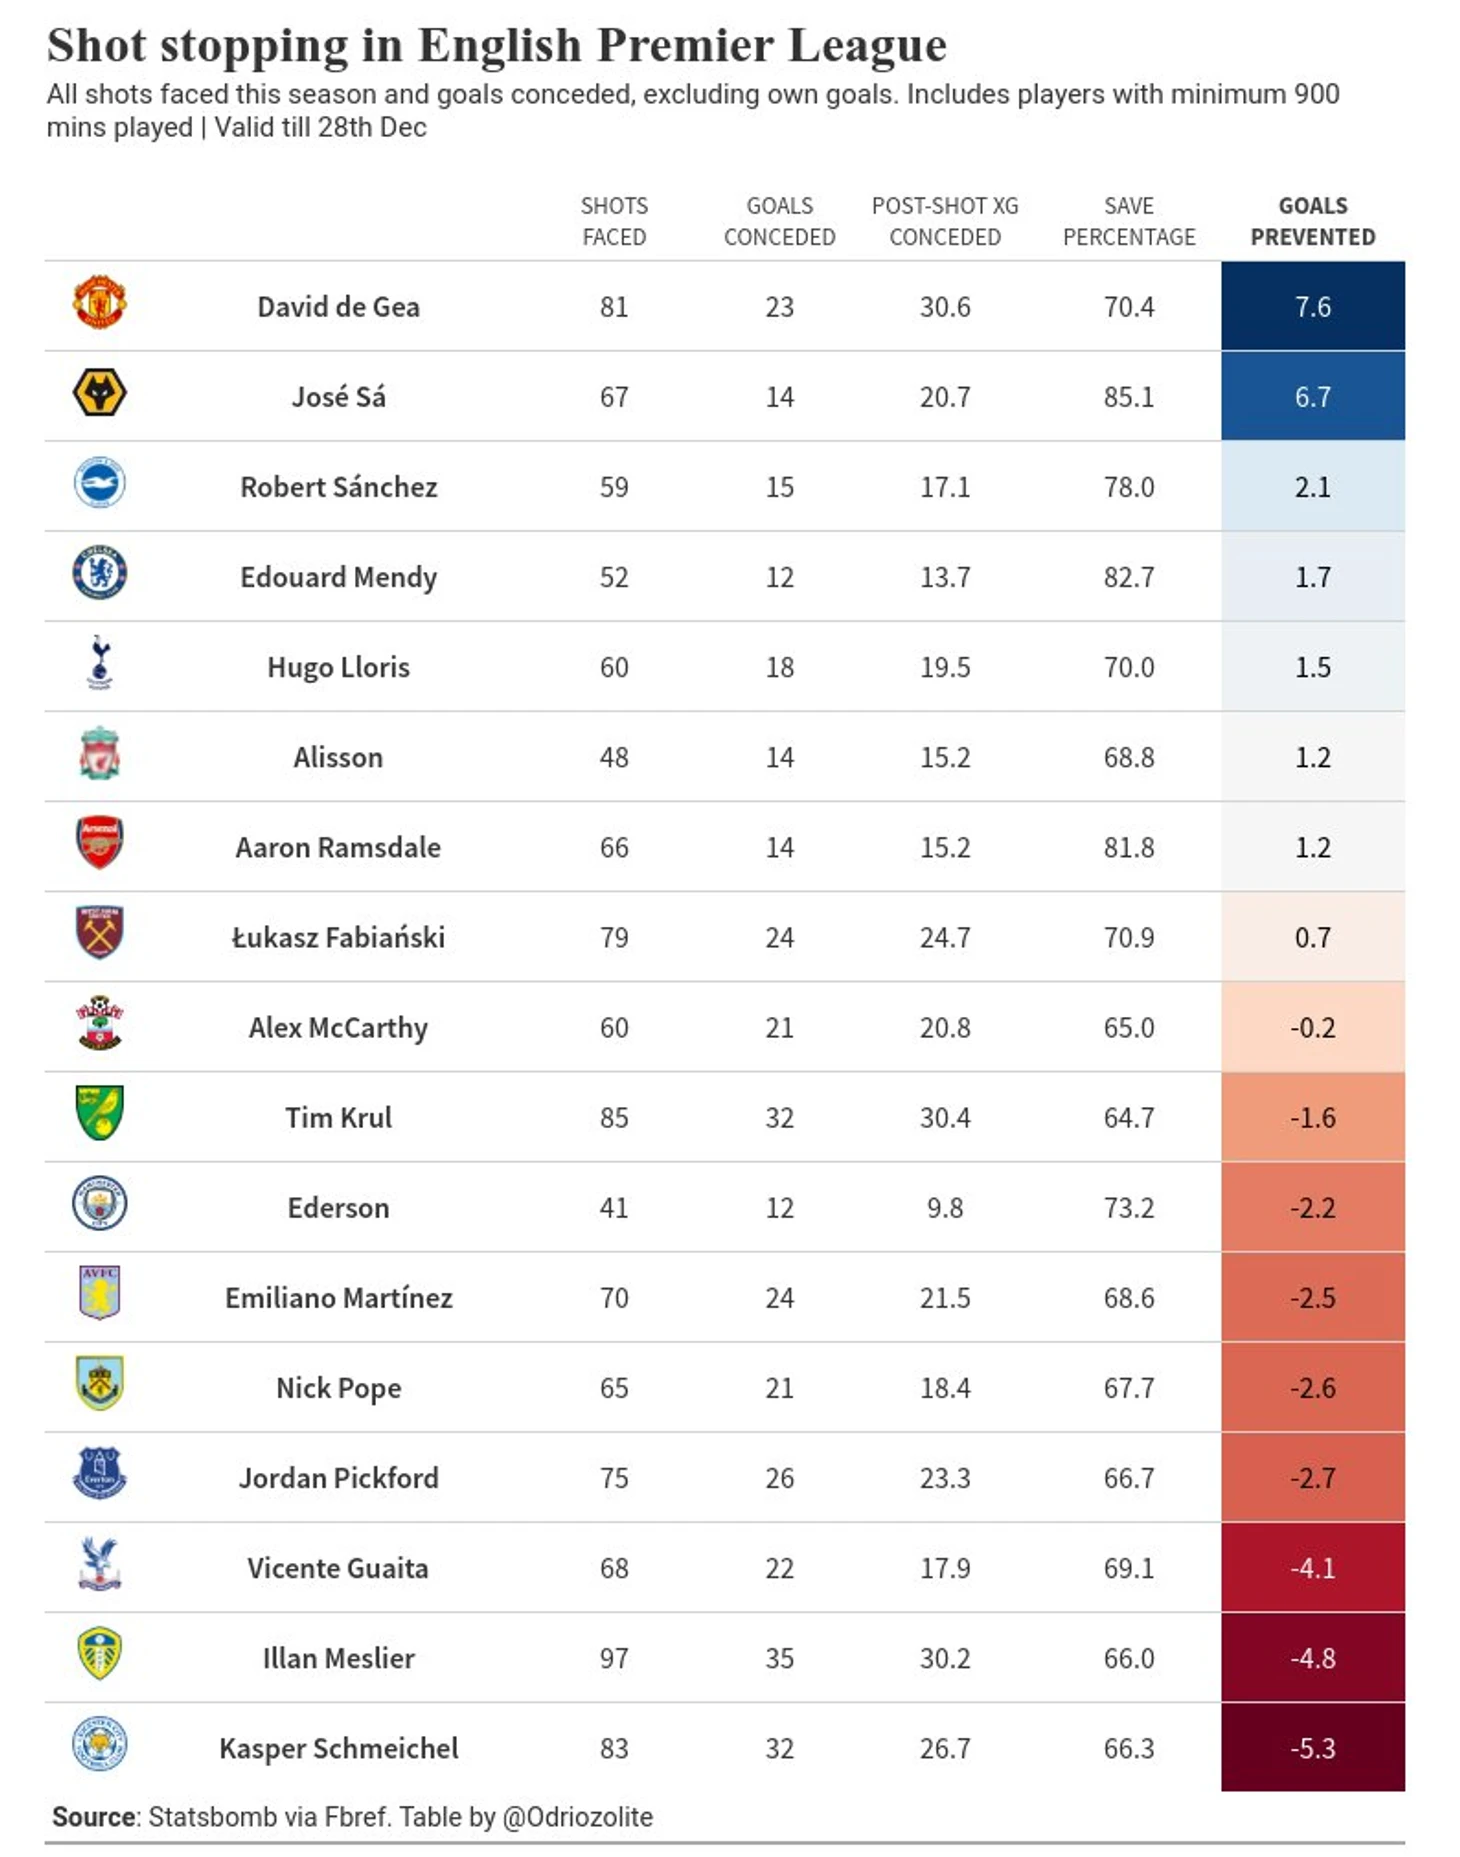Click the Wolves club badge icon
Image resolution: width=1460 pixels, height=1857 pixels.
(x=99, y=393)
